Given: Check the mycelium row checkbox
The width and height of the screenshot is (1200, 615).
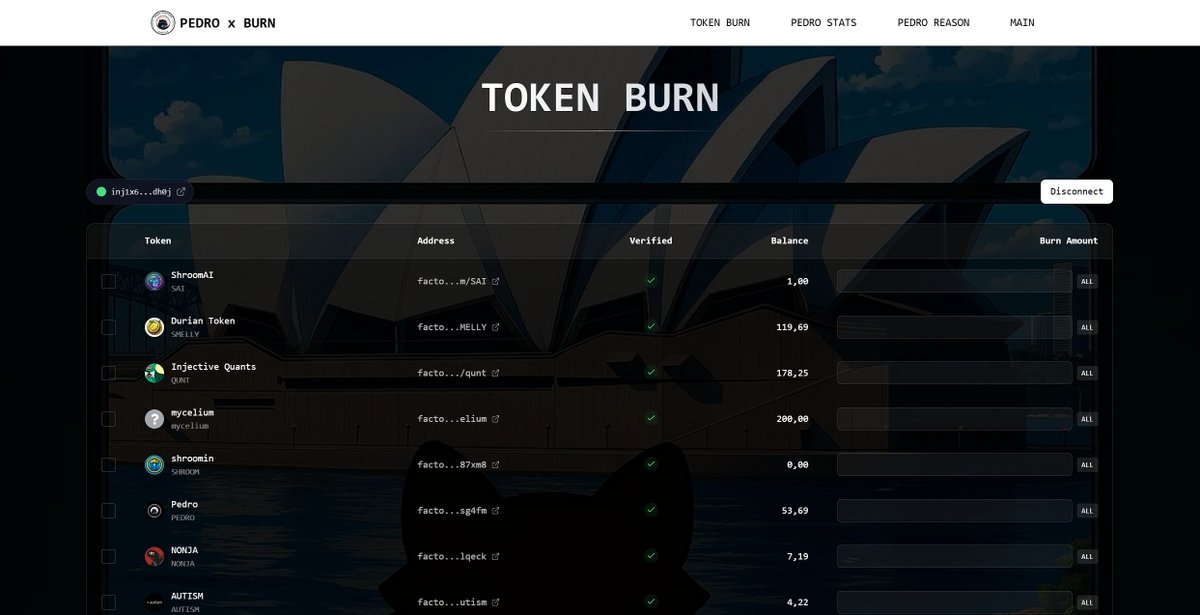Looking at the screenshot, I should point(108,419).
